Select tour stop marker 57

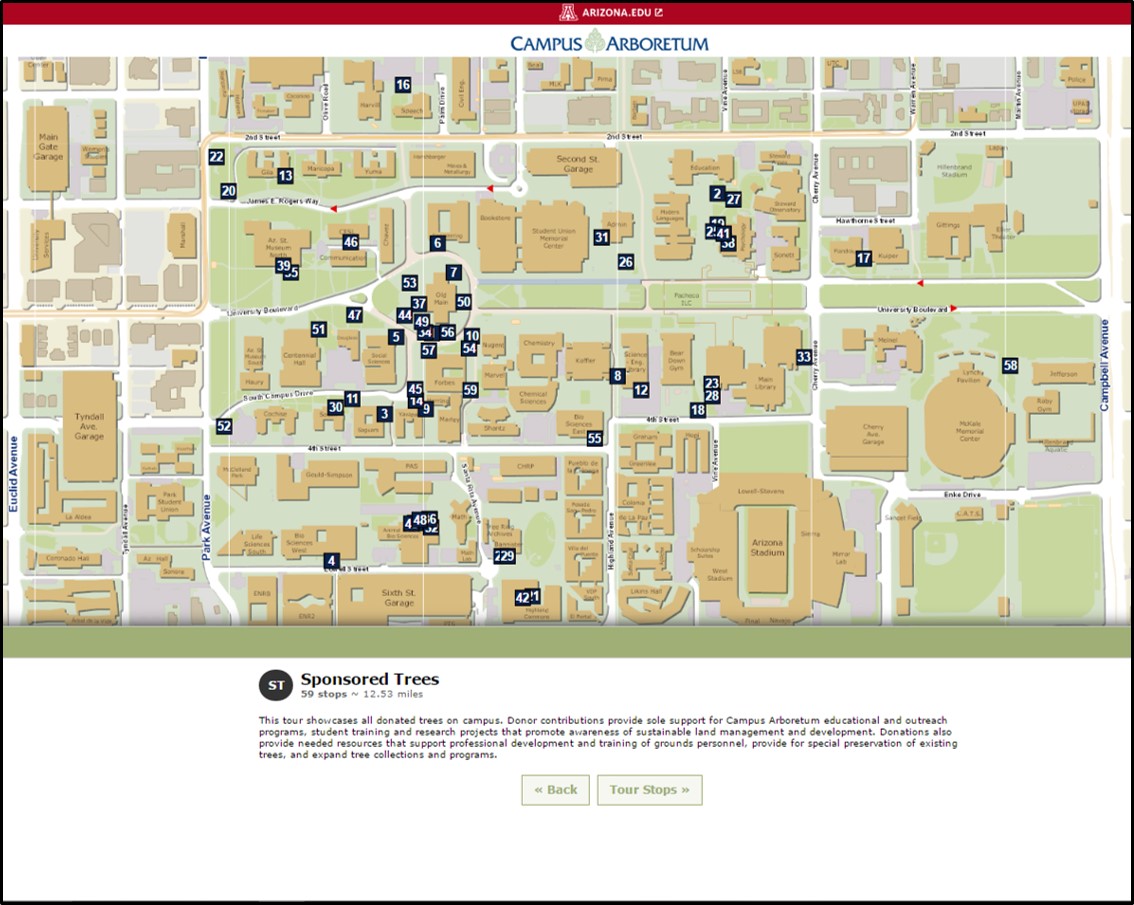[x=429, y=351]
